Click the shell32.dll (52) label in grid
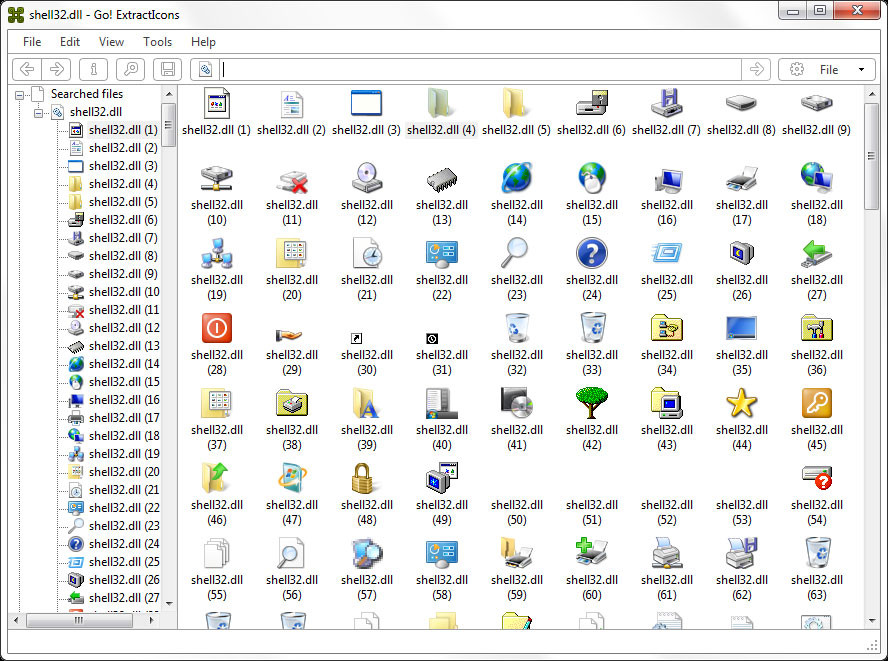 [667, 512]
